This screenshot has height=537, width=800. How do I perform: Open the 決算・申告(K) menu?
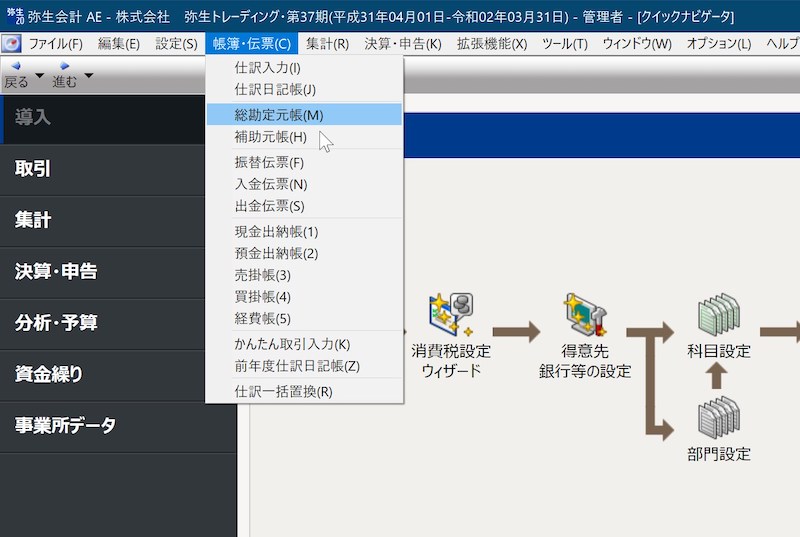pyautogui.click(x=403, y=44)
